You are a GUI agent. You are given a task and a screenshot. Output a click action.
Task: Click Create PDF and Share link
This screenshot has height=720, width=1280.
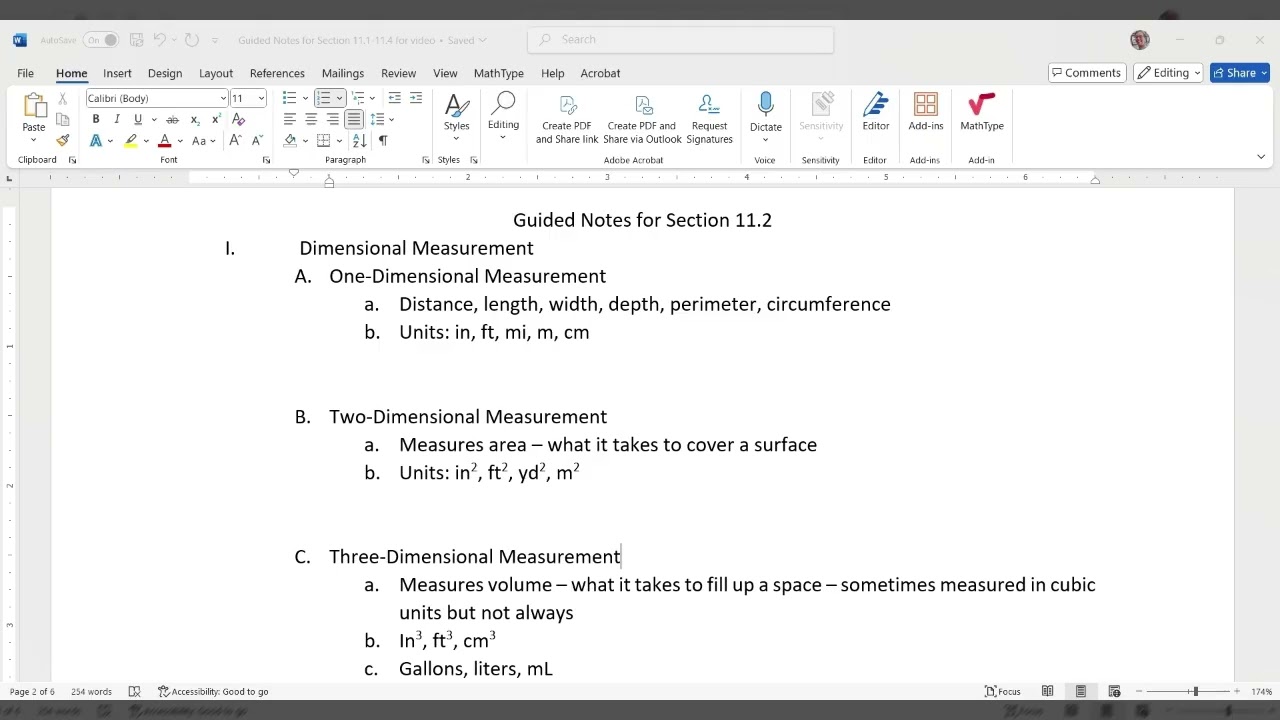pos(567,119)
